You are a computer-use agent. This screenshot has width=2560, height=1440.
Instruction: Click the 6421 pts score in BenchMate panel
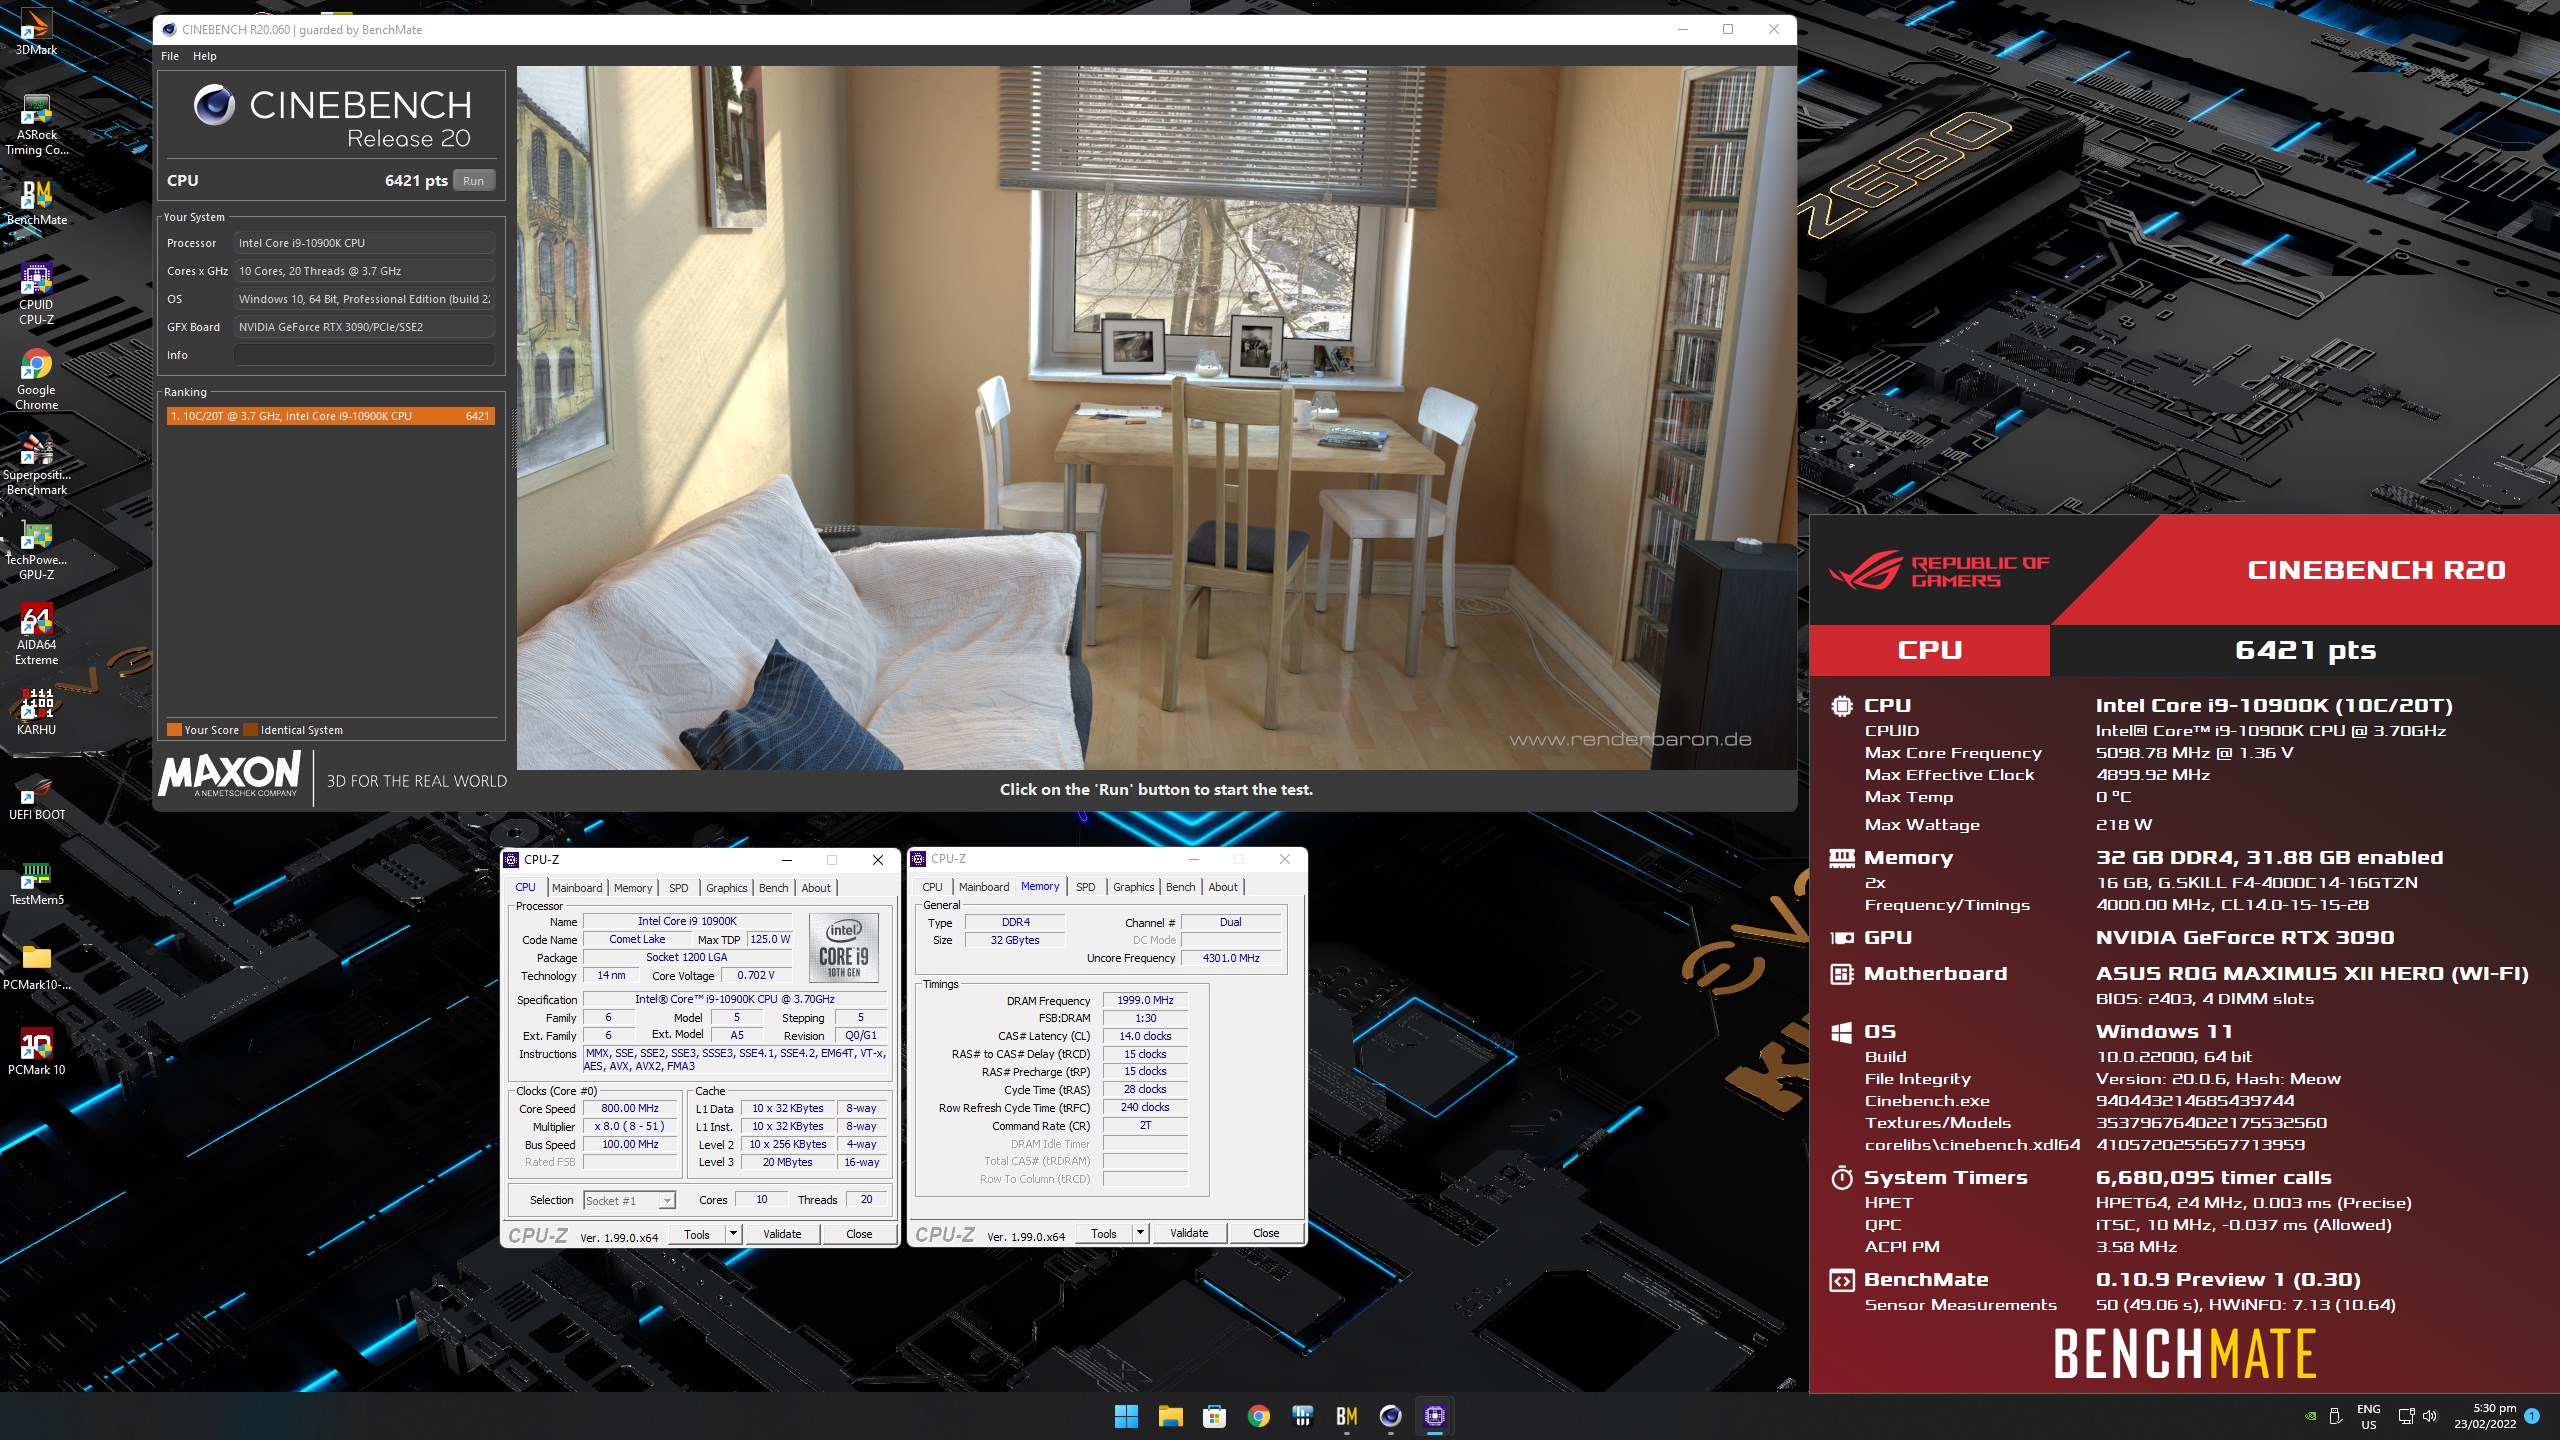coord(2305,650)
